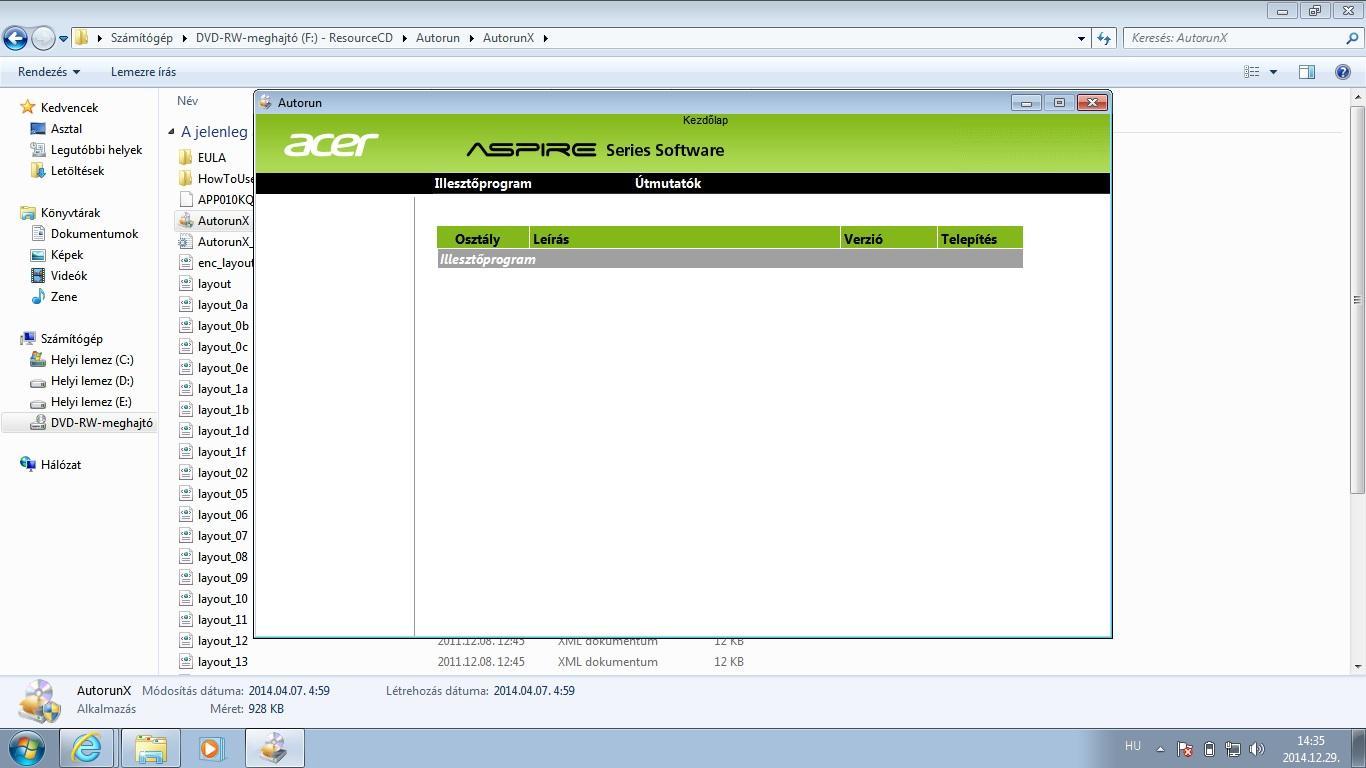This screenshot has height=768, width=1366.
Task: Click the HU language indicator
Action: pyautogui.click(x=1133, y=746)
